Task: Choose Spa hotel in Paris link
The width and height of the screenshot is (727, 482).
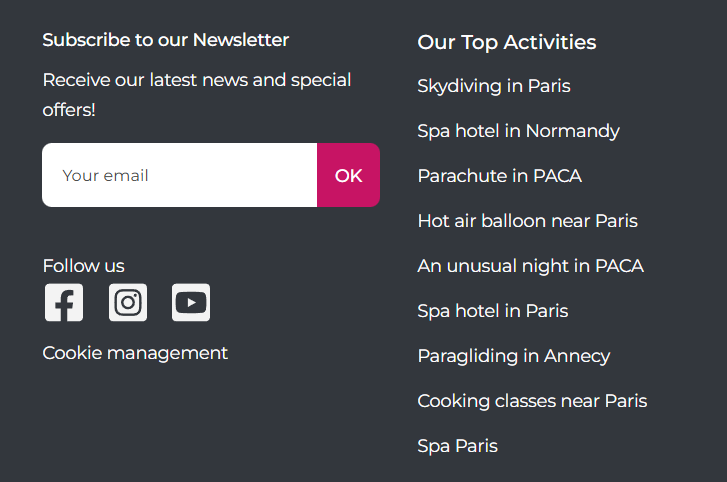Action: [492, 311]
